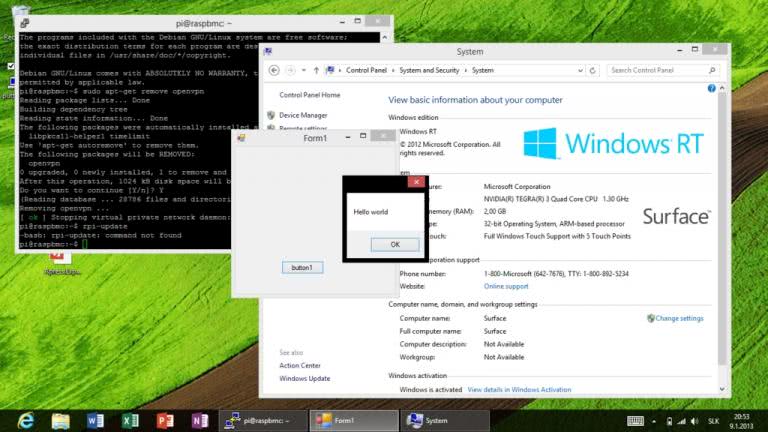This screenshot has height=432, width=768.
Task: Open File Explorer from the taskbar
Action: 60,421
